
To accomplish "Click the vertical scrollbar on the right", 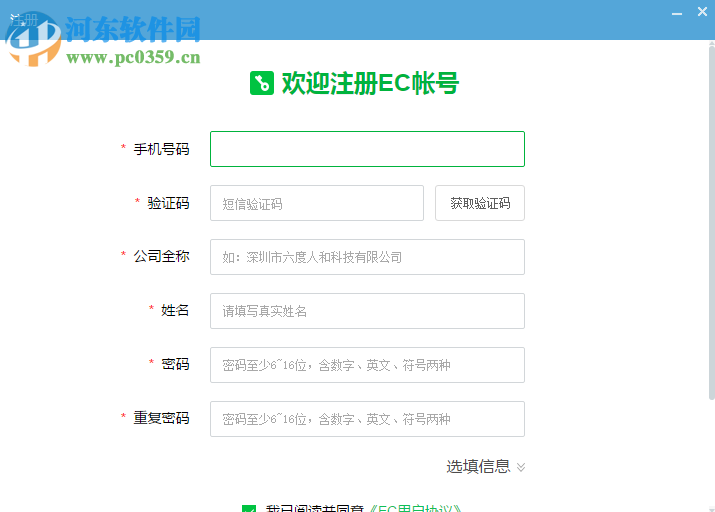I will [x=712, y=221].
